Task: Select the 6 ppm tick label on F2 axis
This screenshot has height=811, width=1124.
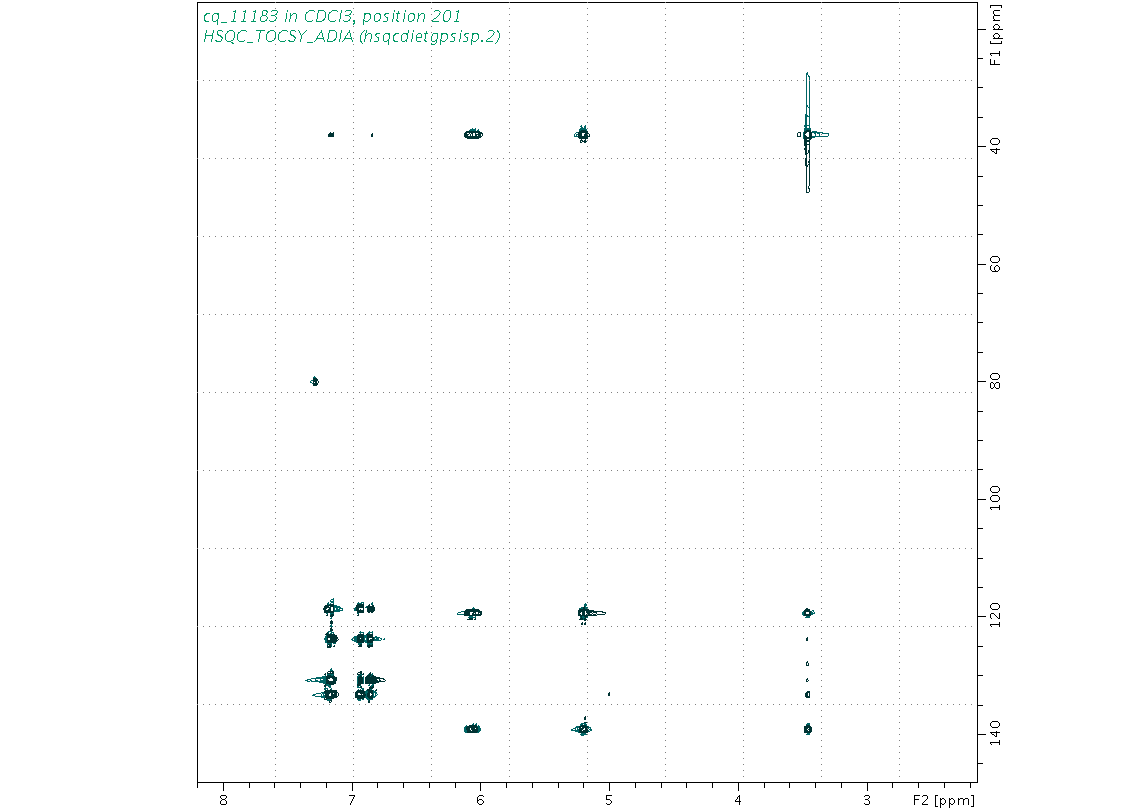Action: pos(480,800)
